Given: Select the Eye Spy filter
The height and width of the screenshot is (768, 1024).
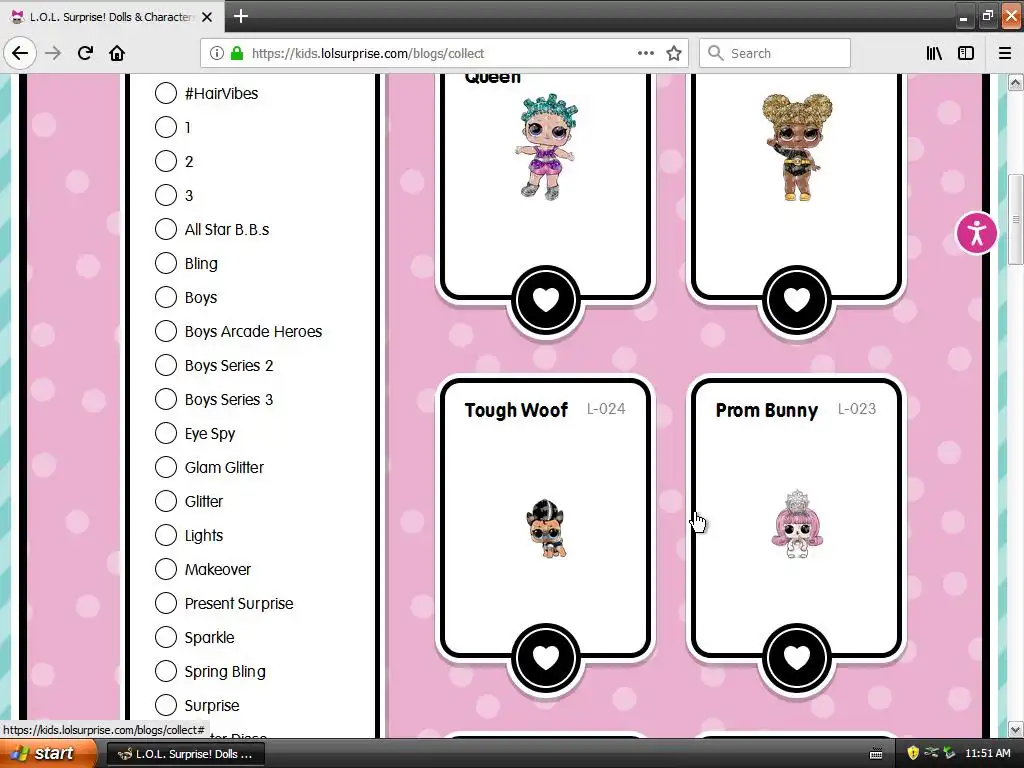Looking at the screenshot, I should pyautogui.click(x=166, y=432).
